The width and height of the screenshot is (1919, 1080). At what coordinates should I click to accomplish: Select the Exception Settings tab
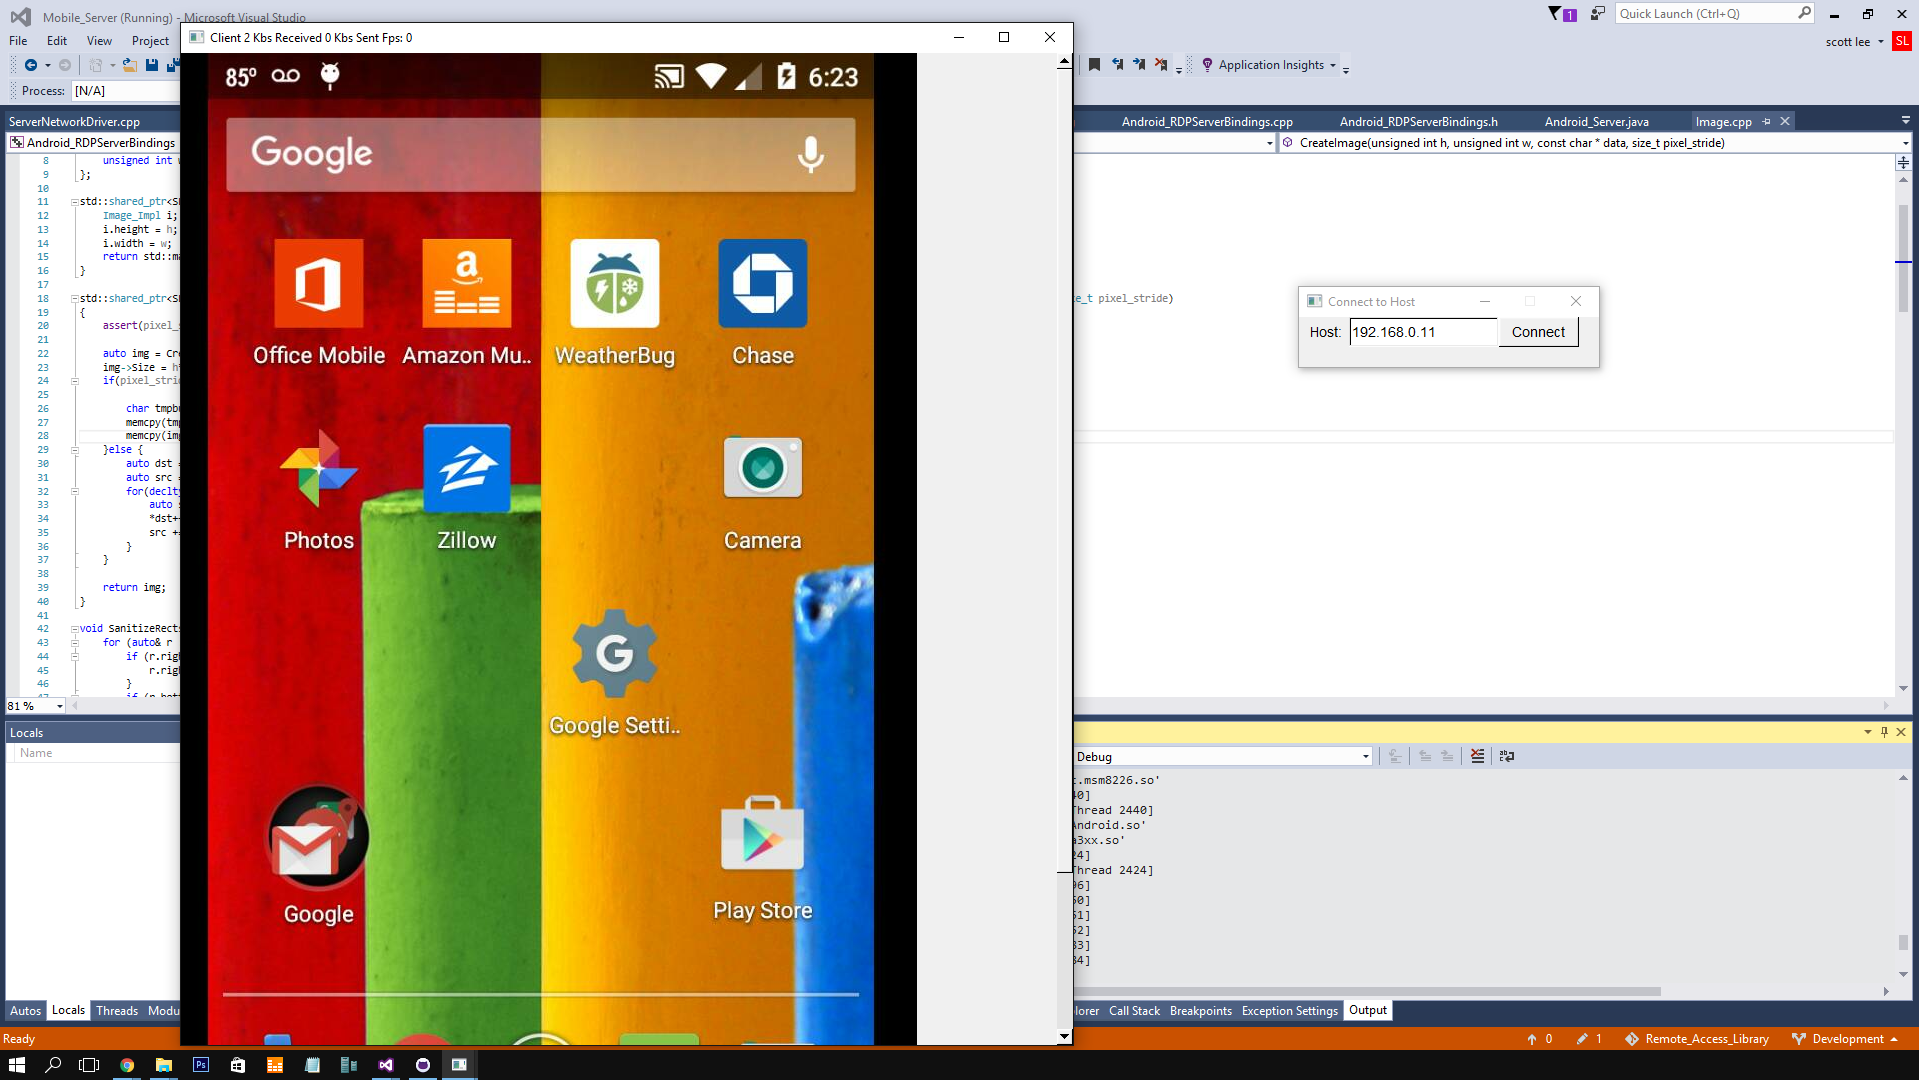1289,1011
